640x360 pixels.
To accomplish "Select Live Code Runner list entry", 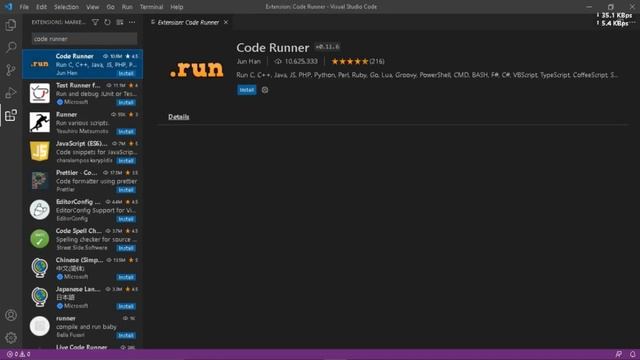I will [x=82, y=347].
